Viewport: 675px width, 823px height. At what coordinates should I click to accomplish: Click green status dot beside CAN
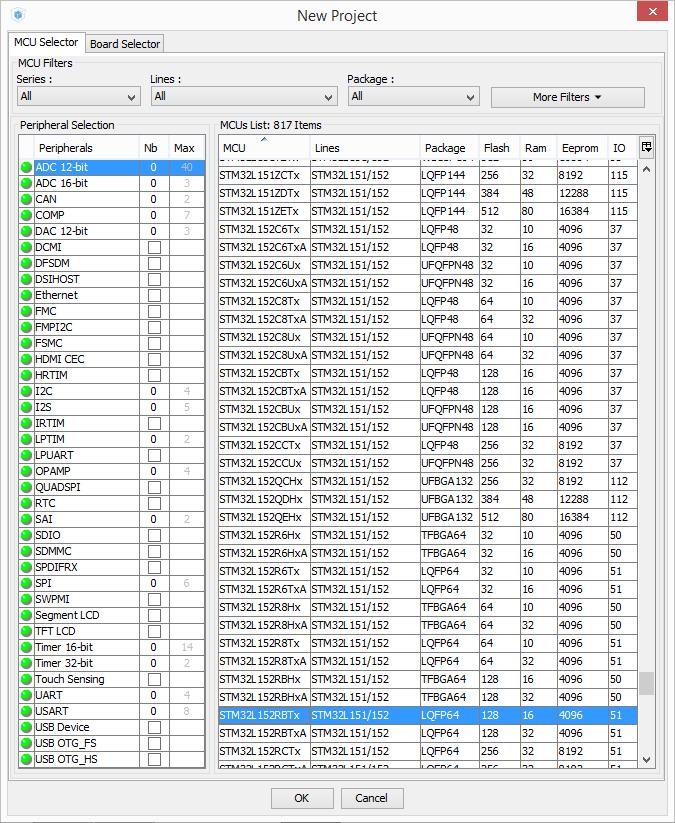click(26, 199)
